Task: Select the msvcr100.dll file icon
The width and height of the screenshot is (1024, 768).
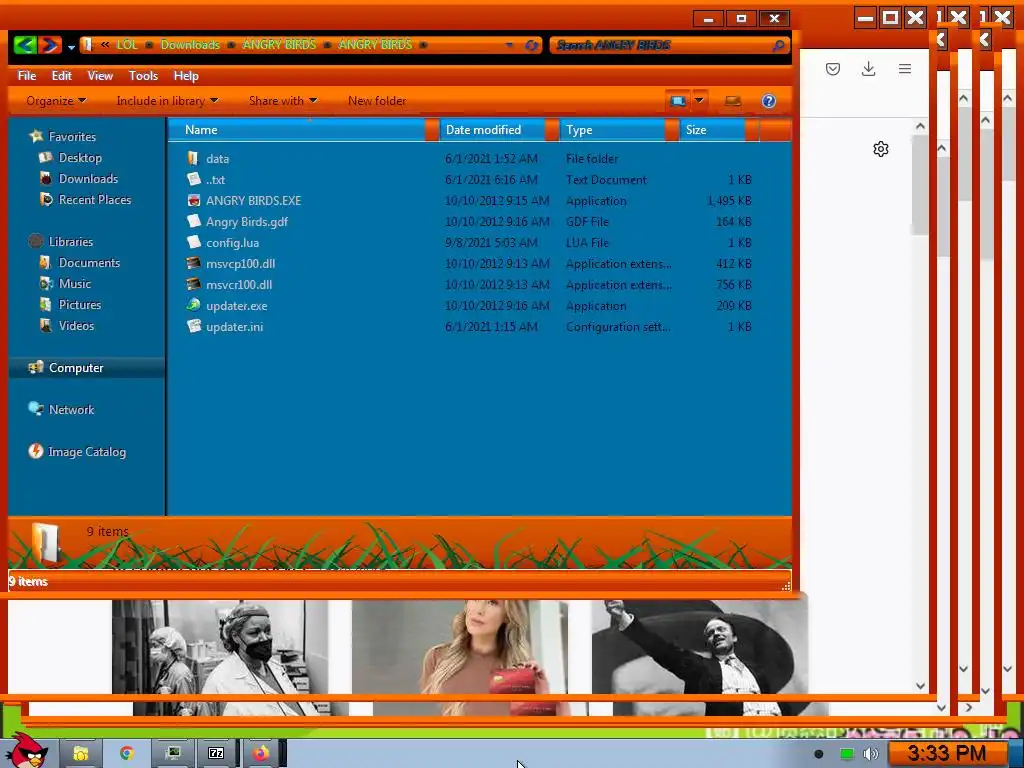Action: coord(193,284)
